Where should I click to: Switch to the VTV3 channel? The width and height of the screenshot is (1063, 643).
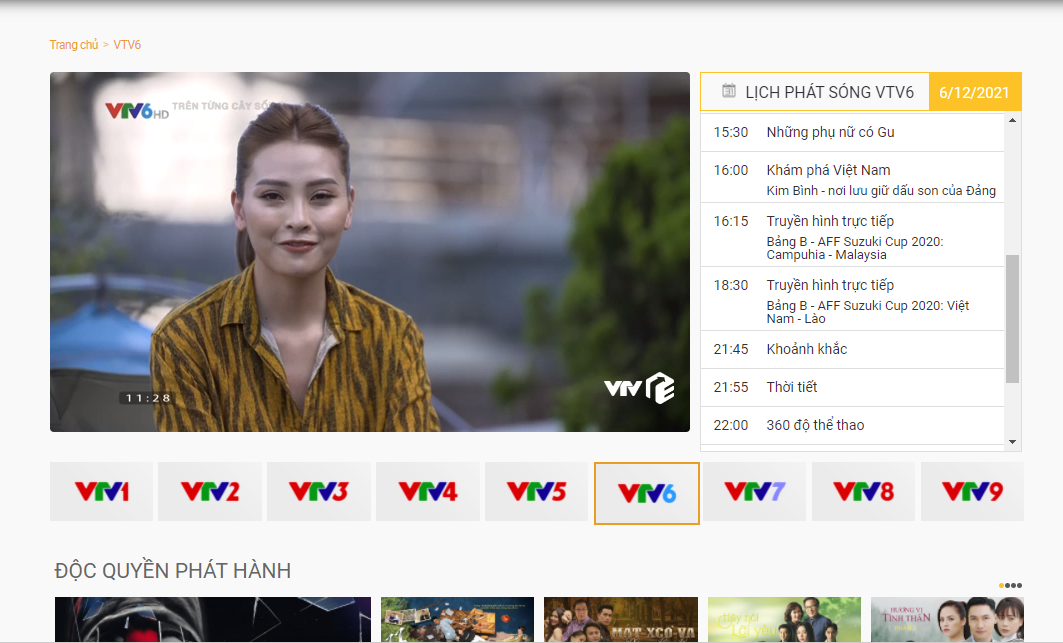[x=319, y=492]
